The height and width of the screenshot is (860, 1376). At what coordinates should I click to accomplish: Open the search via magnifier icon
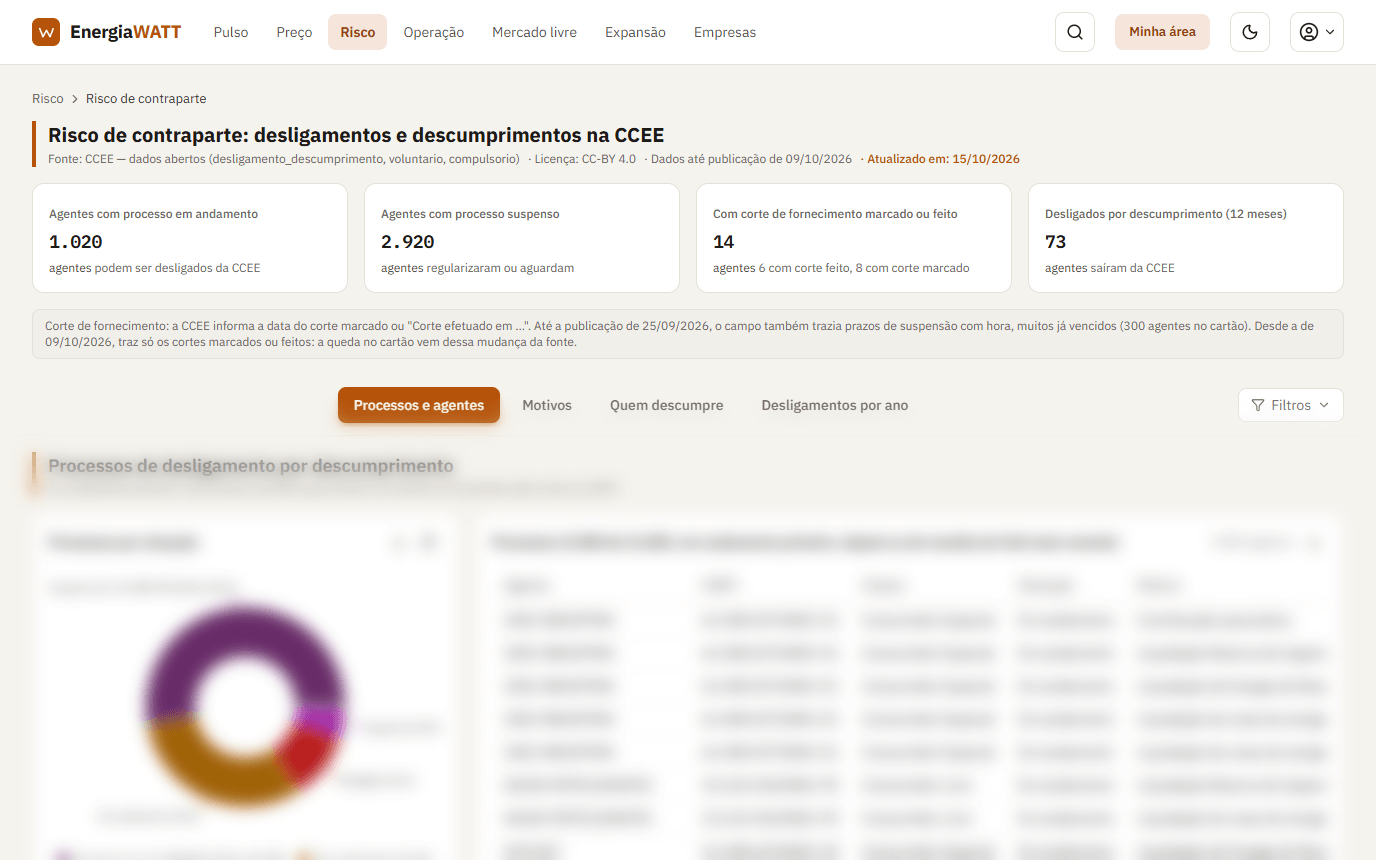click(1075, 32)
